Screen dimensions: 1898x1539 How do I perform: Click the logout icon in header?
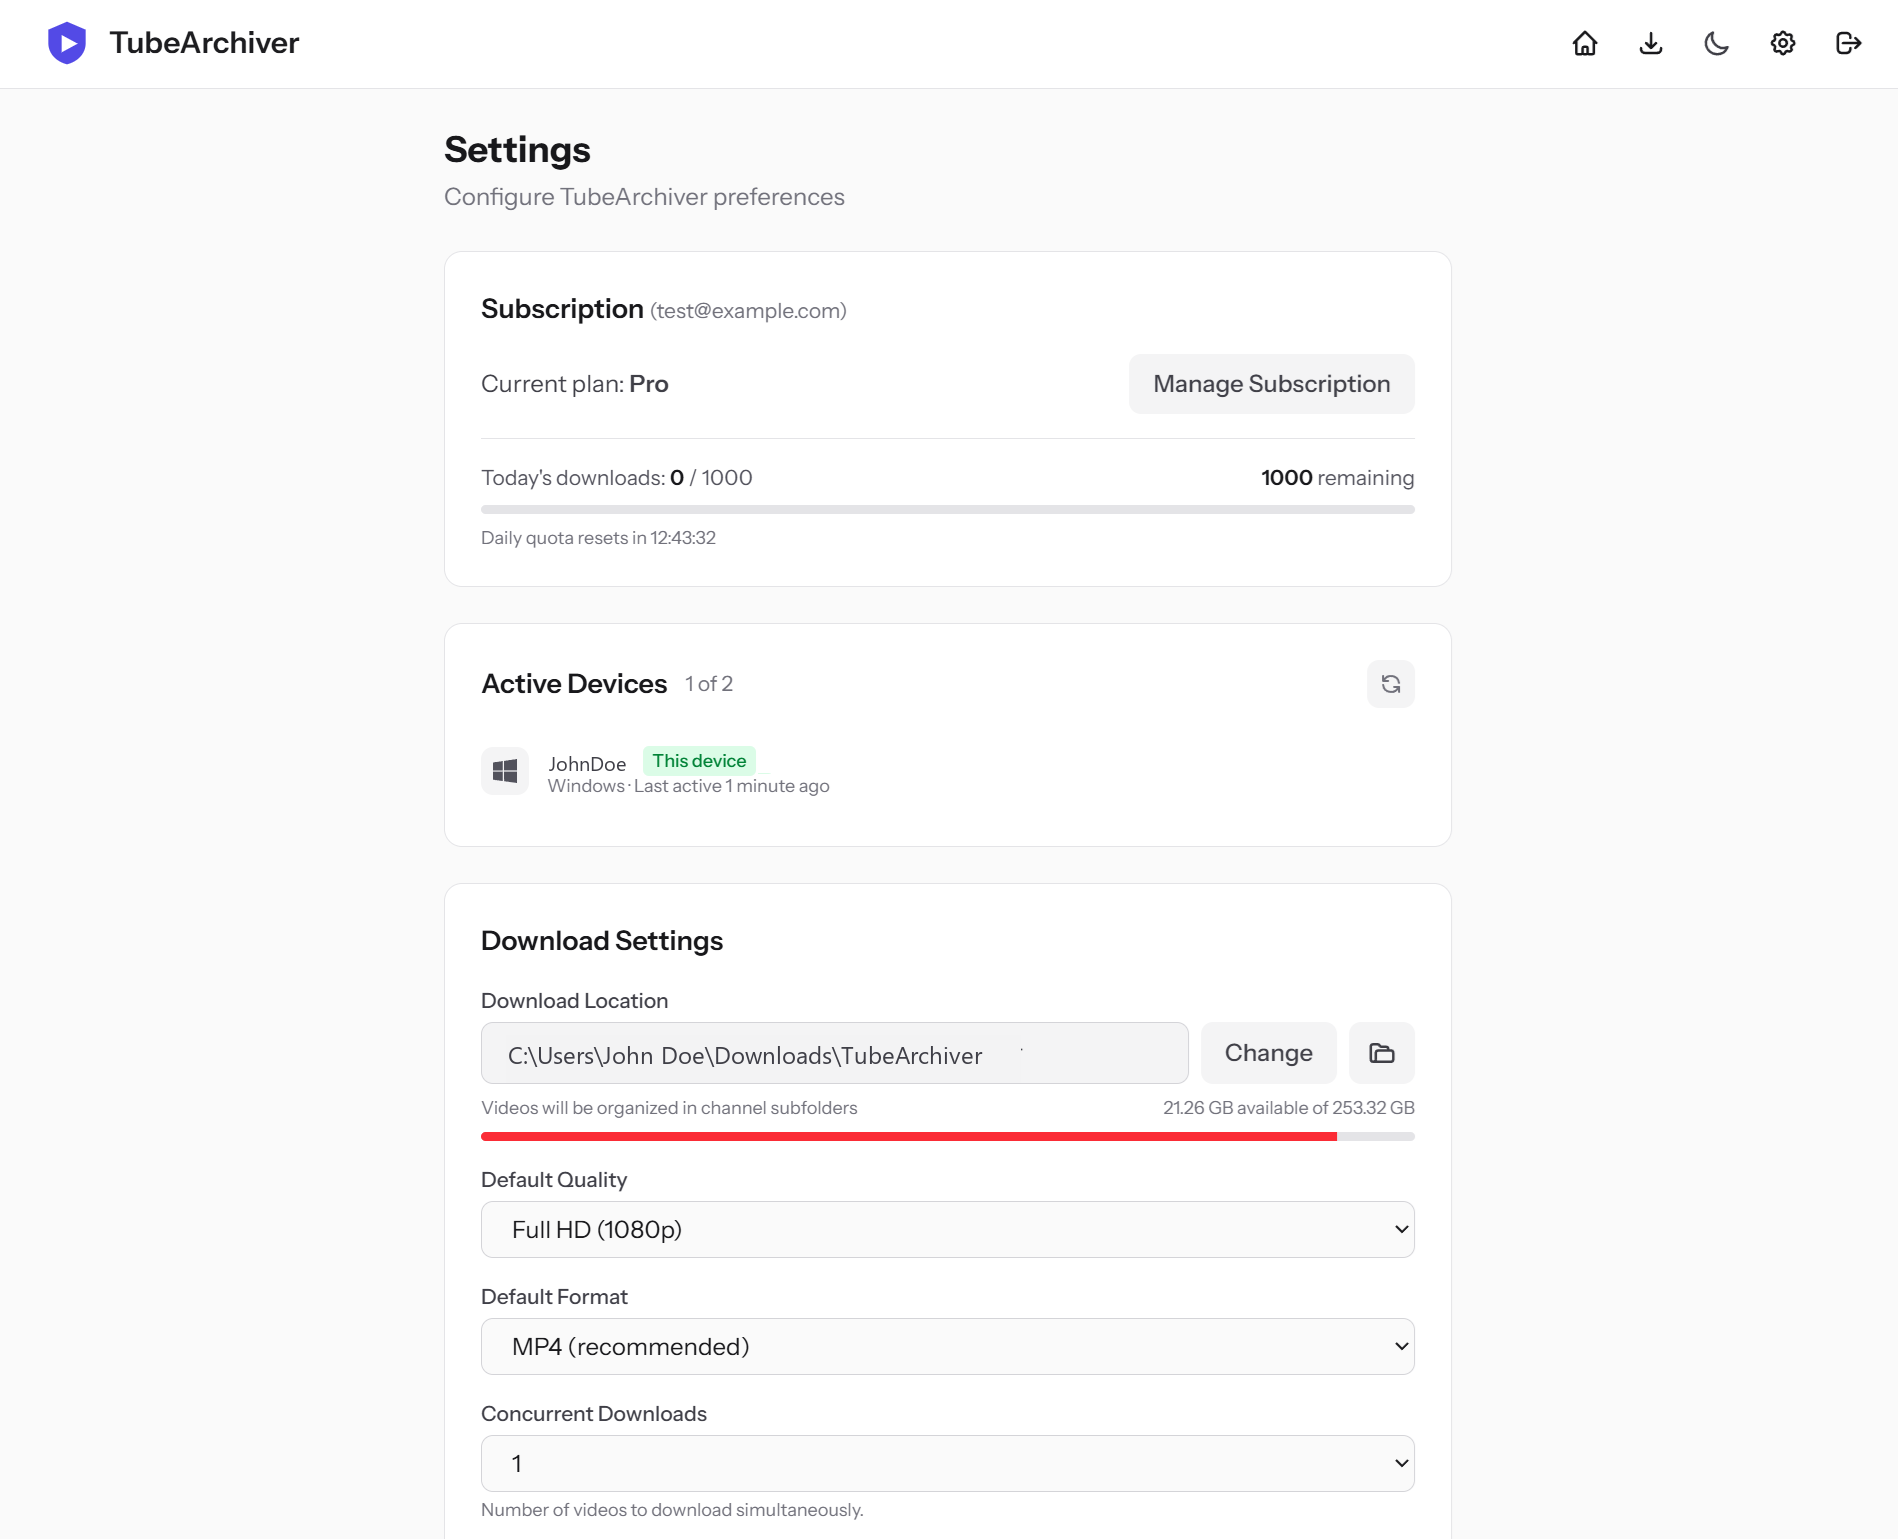[x=1849, y=43]
